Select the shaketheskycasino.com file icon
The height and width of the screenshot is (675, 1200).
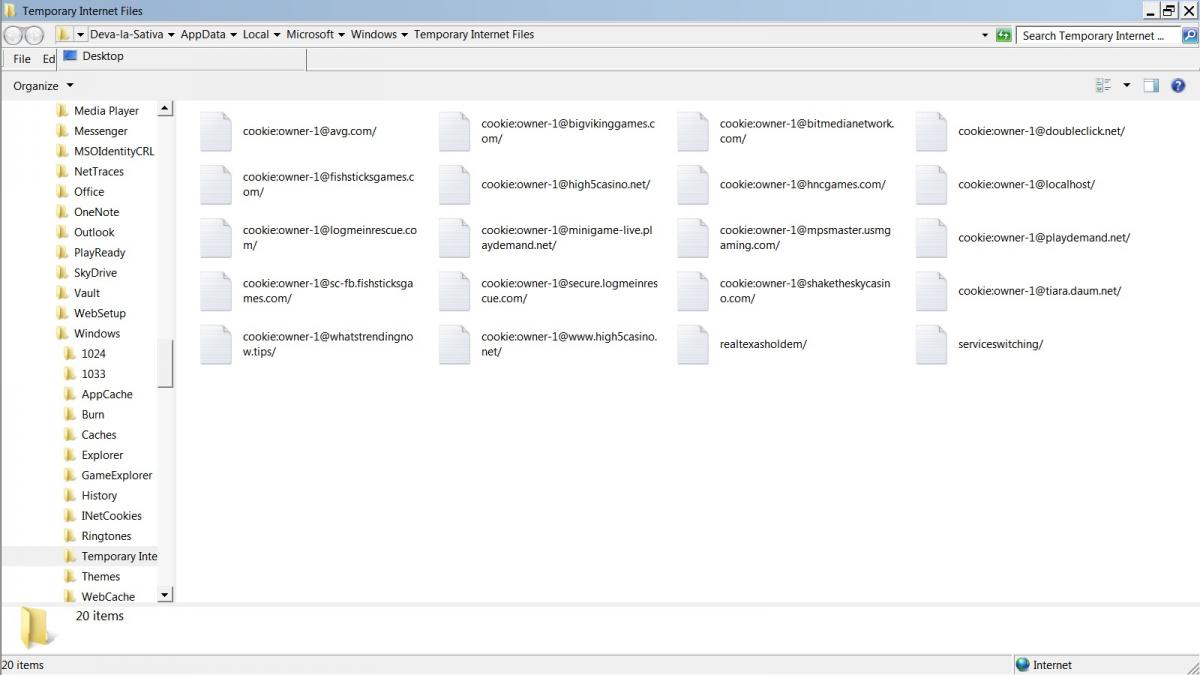693,291
